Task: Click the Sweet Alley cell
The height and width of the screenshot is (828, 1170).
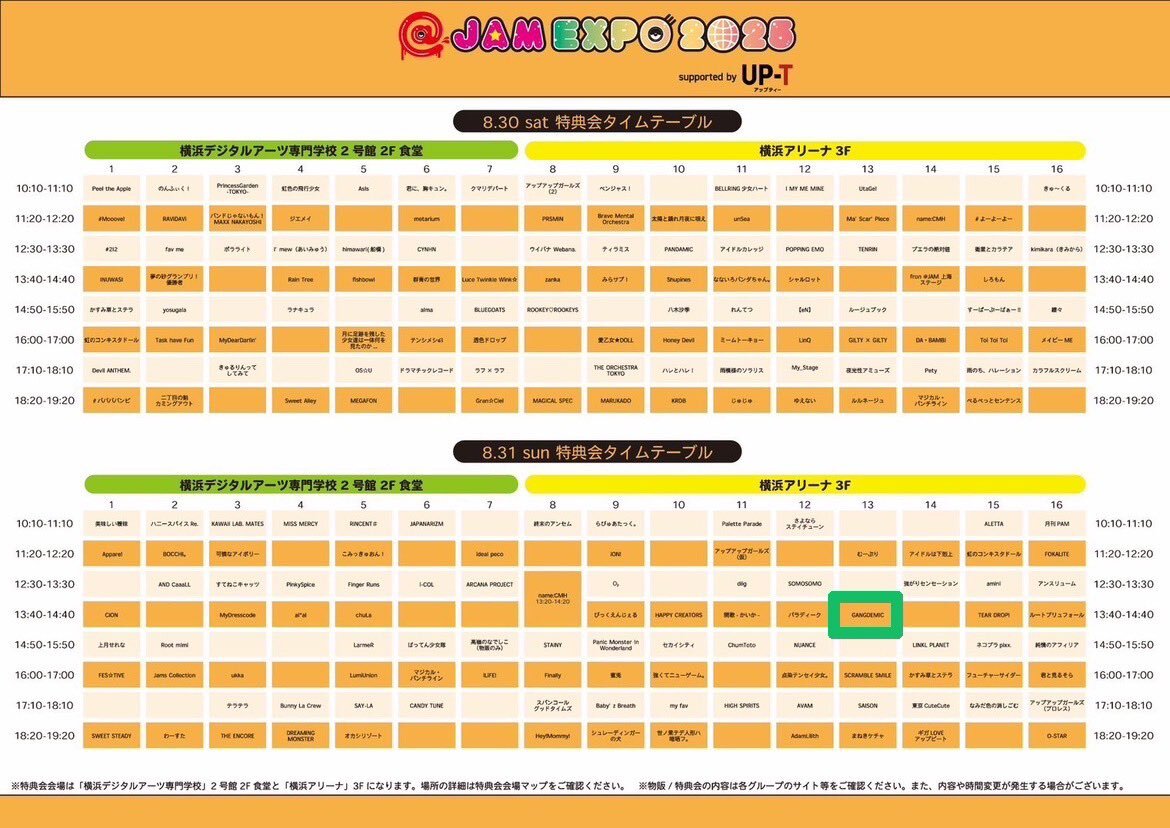Action: pyautogui.click(x=301, y=401)
